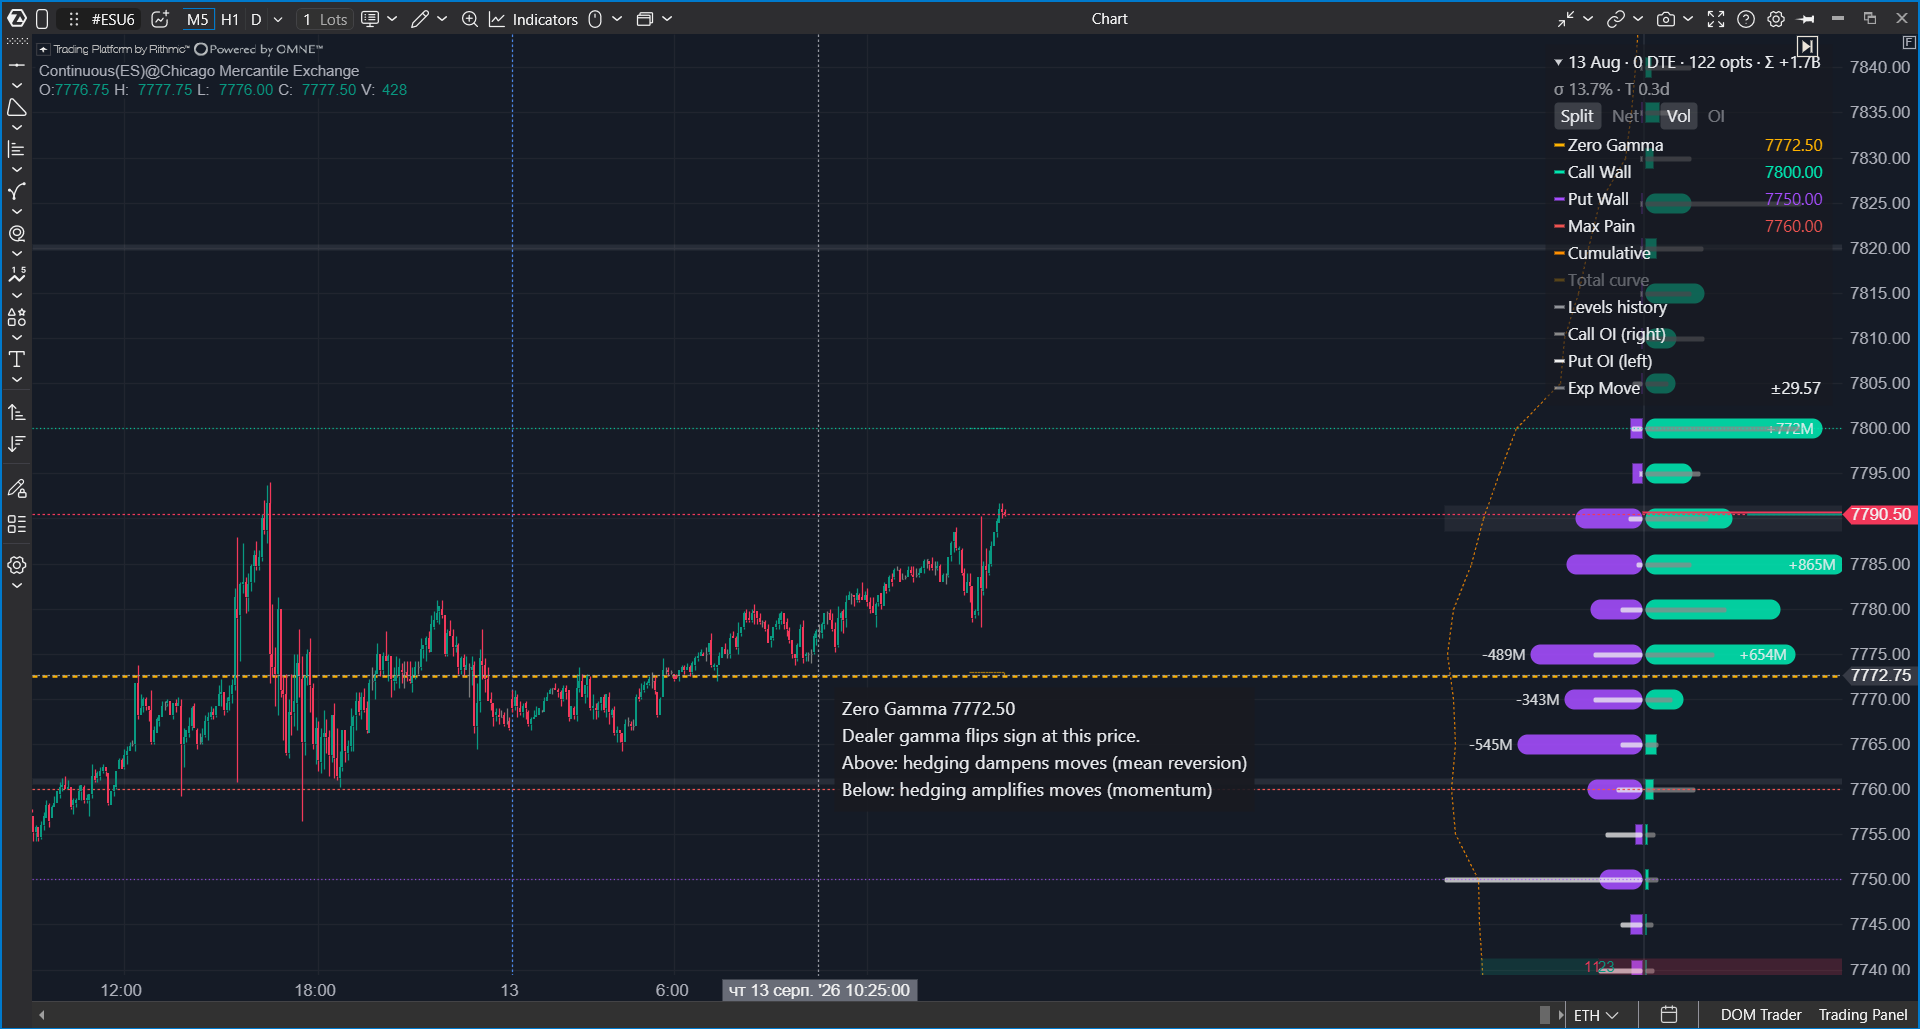
Task: Click the sort ascending objects icon
Action: pos(17,412)
